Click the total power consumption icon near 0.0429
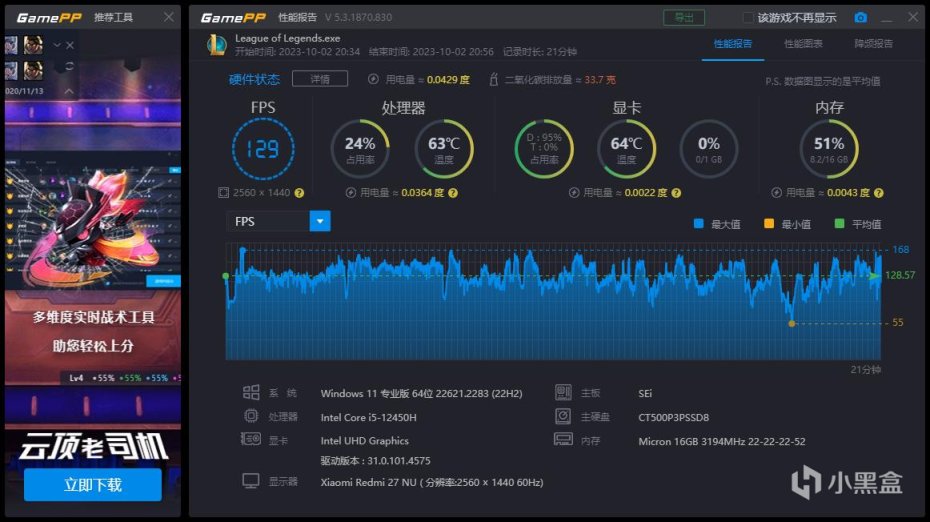 pyautogui.click(x=373, y=79)
